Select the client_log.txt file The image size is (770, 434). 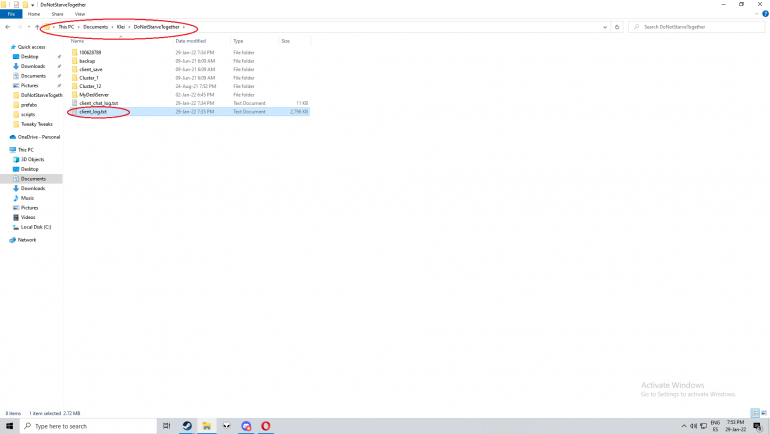point(93,112)
